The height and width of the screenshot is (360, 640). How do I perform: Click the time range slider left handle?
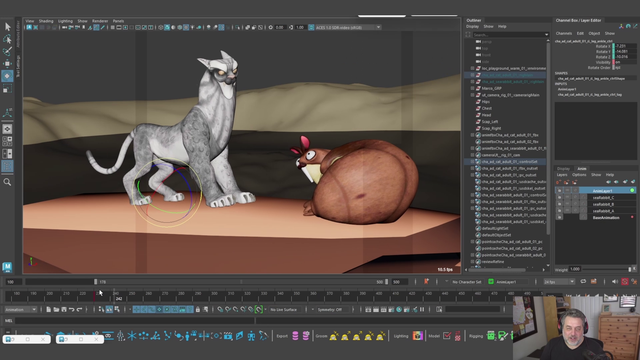(x=96, y=282)
